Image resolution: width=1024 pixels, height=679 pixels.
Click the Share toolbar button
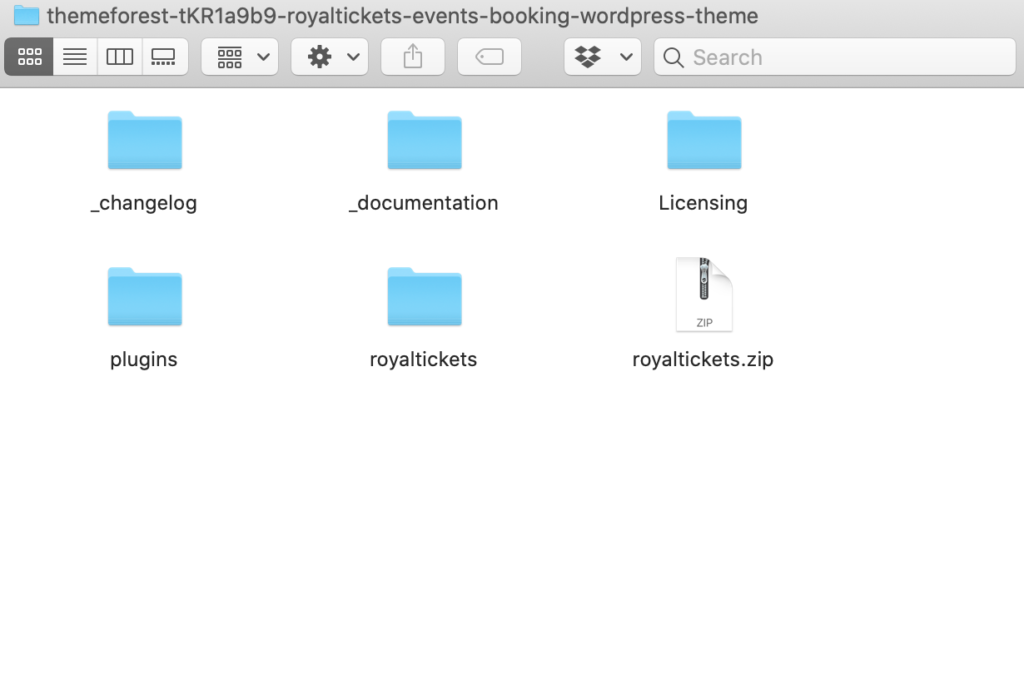tap(413, 57)
